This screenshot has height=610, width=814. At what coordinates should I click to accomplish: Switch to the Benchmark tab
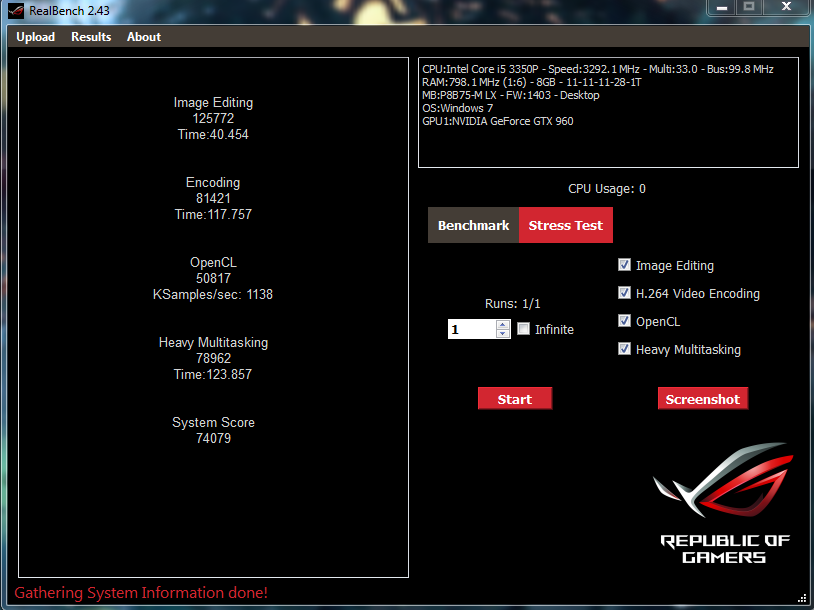point(473,225)
